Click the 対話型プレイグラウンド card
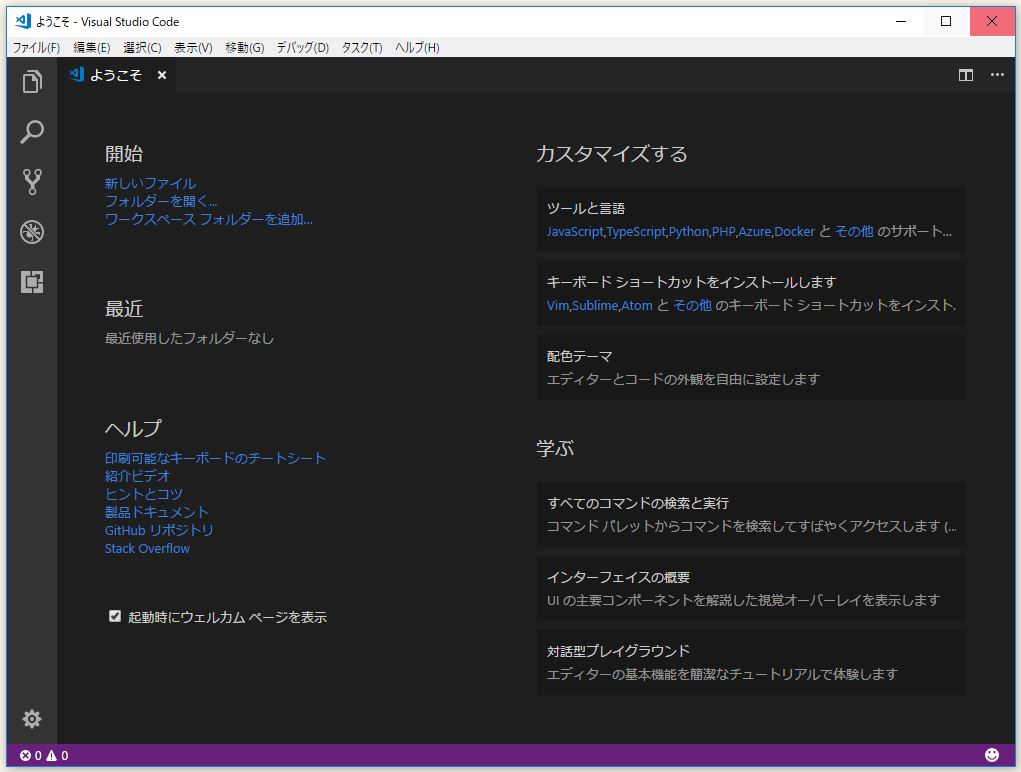Viewport: 1021px width, 772px height. coord(751,662)
